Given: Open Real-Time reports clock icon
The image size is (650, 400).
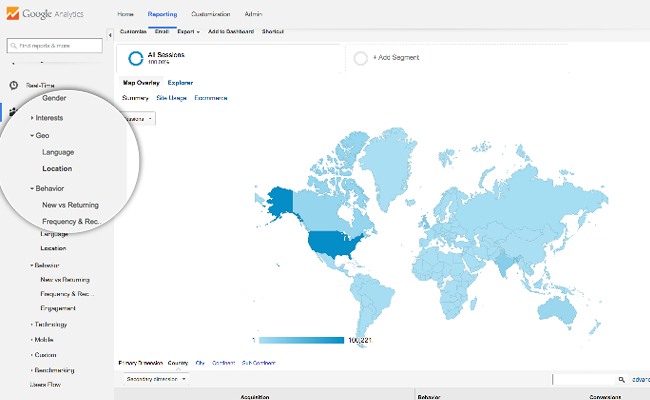Looking at the screenshot, I should (x=14, y=85).
